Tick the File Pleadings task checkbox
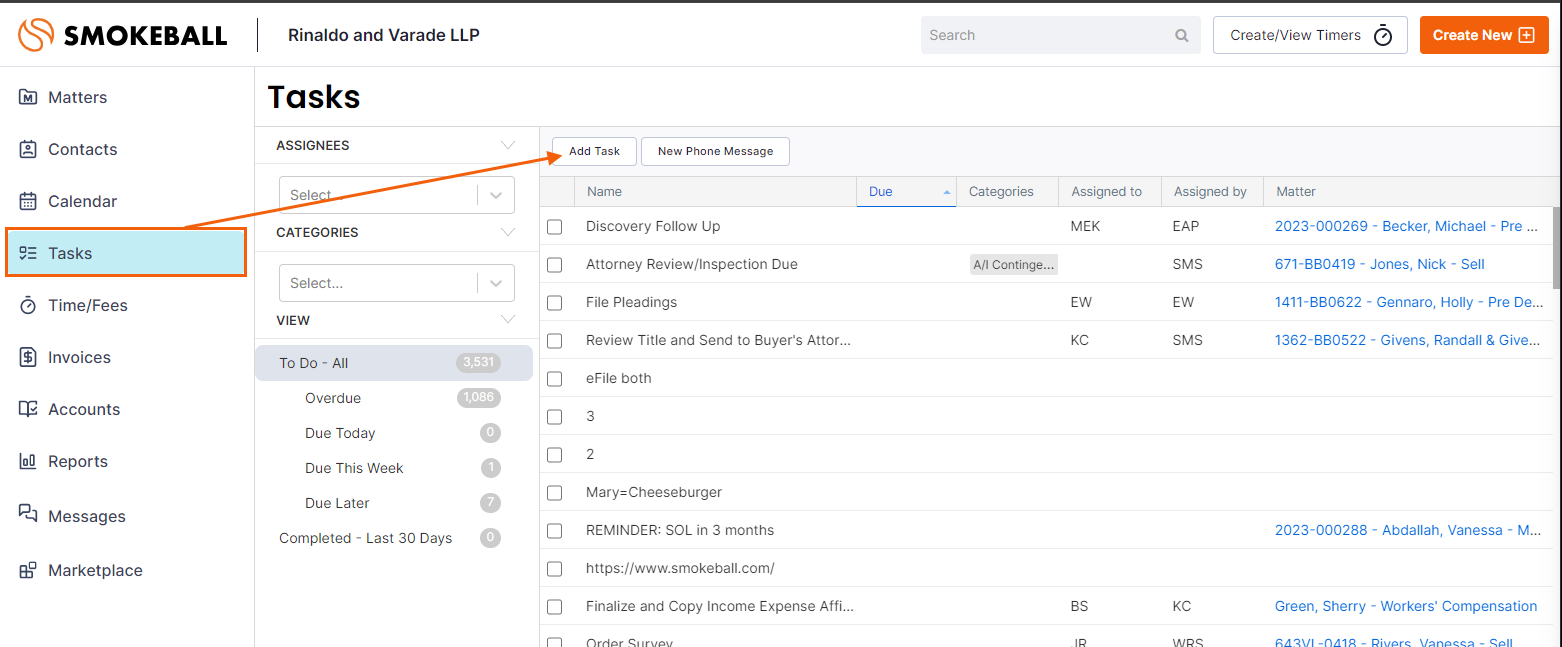The height and width of the screenshot is (647, 1562). [x=555, y=303]
